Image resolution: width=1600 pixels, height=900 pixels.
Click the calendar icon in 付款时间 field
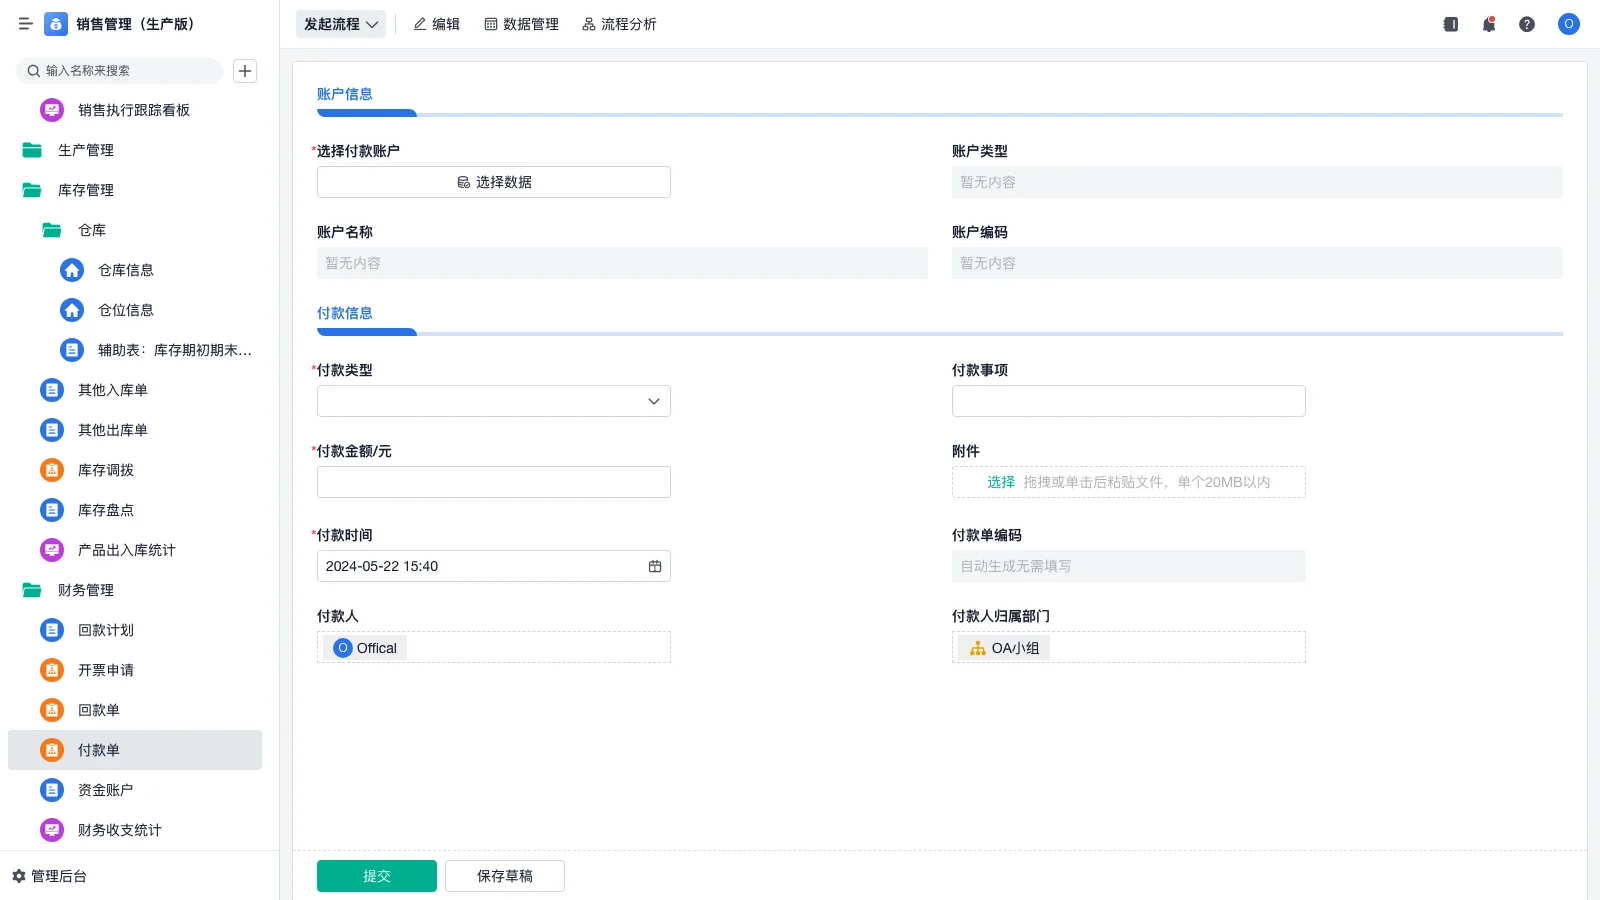[655, 566]
